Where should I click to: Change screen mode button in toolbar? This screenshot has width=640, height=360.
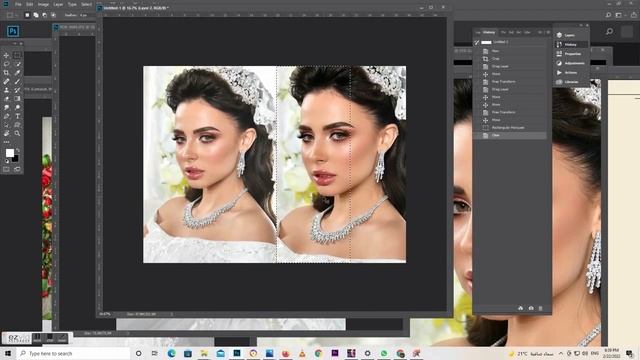[x=17, y=169]
